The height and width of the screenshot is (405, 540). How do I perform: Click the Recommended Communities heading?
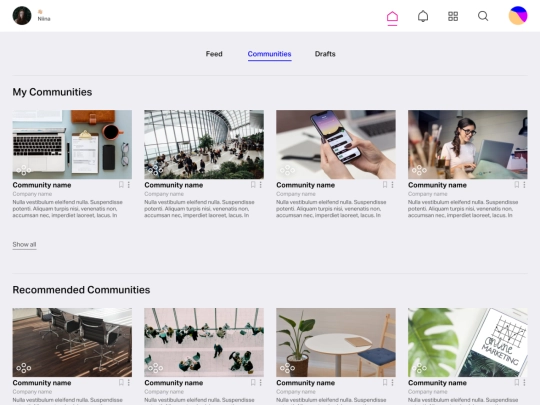tap(81, 290)
